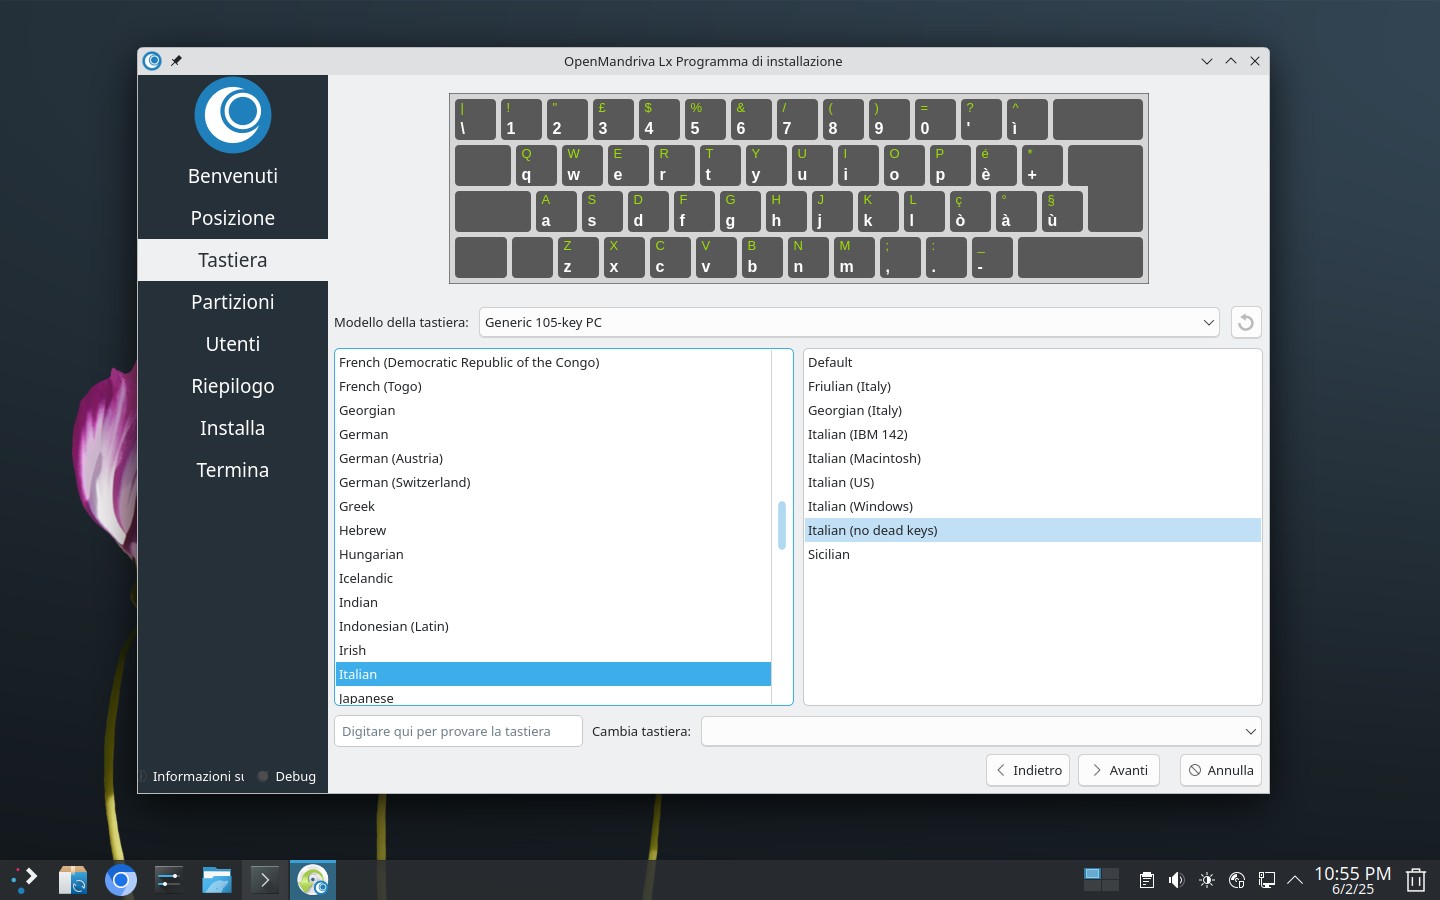The image size is (1440, 900).
Task: Show hidden system tray icons
Action: coord(1295,880)
